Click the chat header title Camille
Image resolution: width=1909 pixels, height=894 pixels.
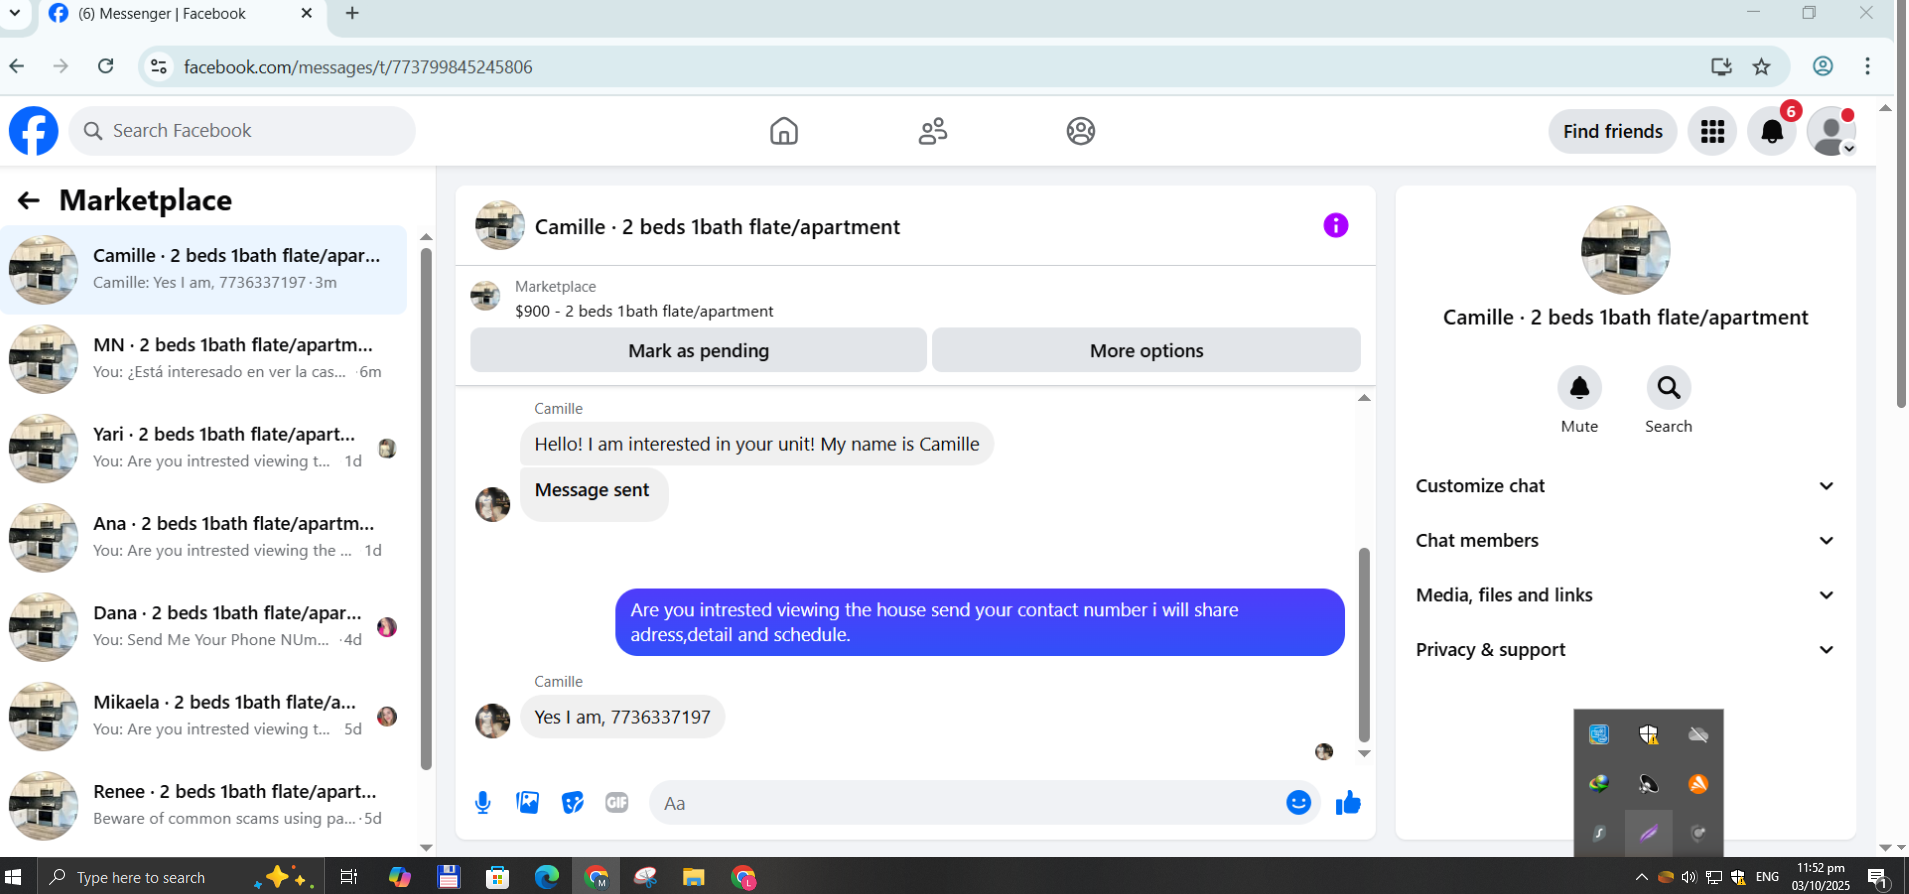(717, 227)
